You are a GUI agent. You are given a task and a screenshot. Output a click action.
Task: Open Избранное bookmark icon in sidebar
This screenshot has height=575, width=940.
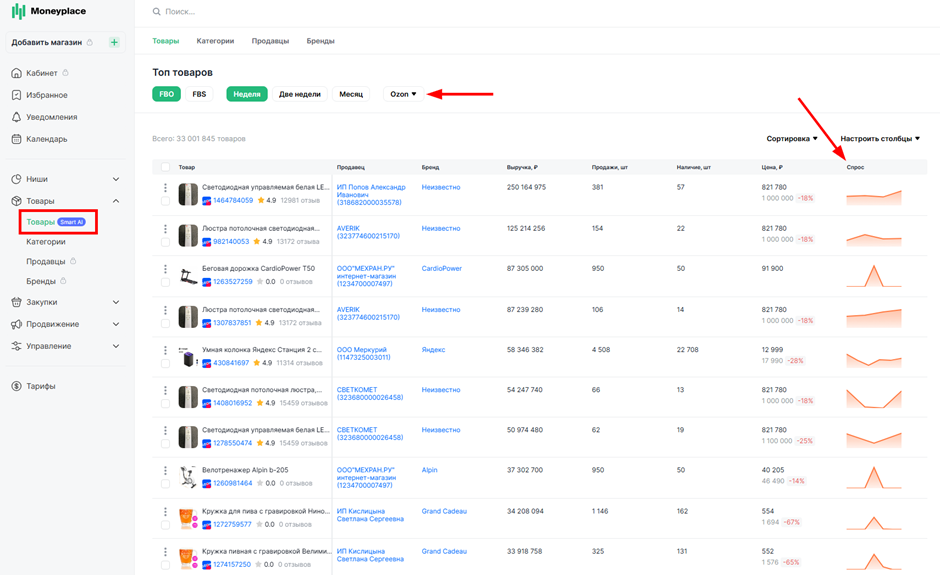pyautogui.click(x=16, y=95)
